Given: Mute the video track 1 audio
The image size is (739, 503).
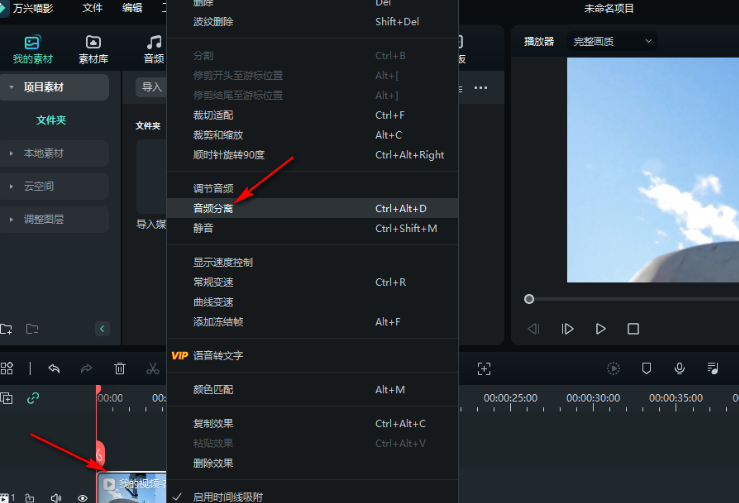Looking at the screenshot, I should click(x=56, y=498).
